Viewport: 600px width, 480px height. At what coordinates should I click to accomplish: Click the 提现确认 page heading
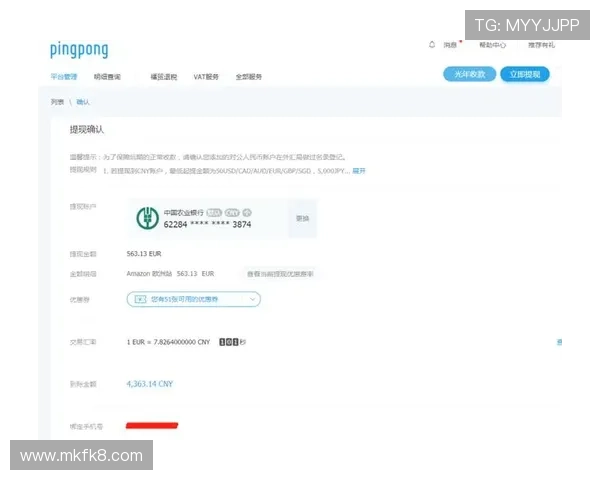87,129
